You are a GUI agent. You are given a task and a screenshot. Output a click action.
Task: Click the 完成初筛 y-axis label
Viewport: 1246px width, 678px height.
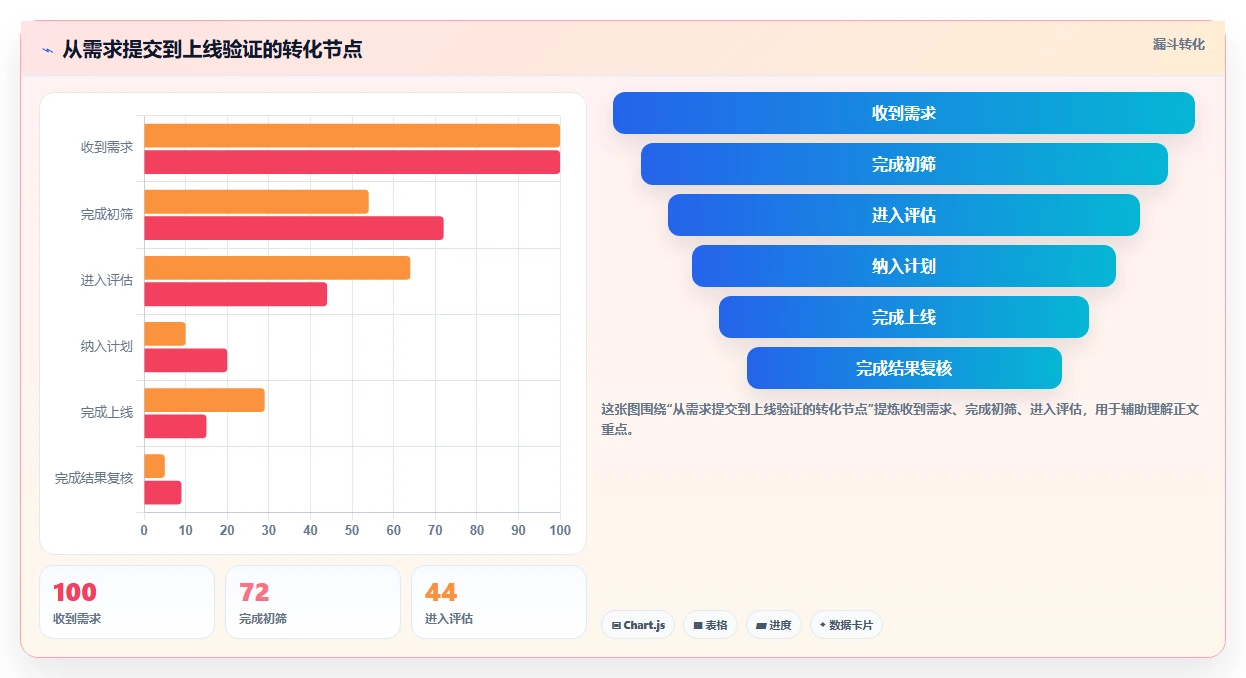[107, 214]
